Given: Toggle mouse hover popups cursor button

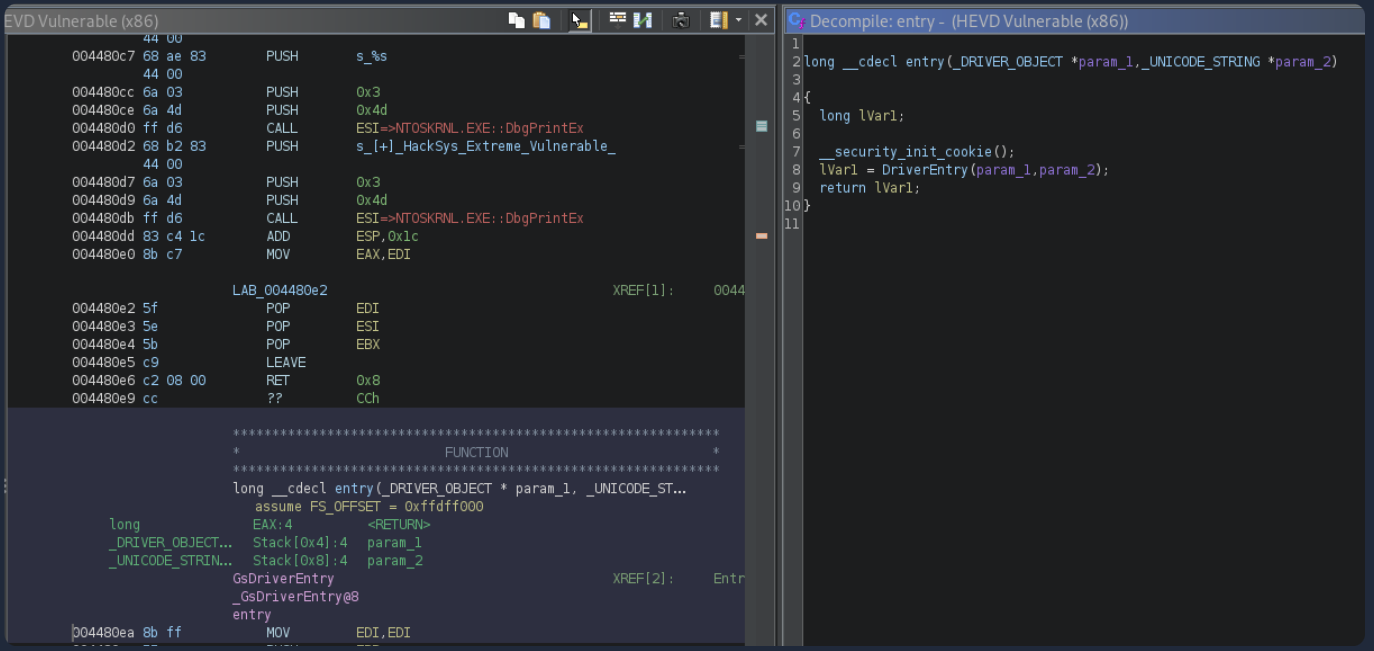Looking at the screenshot, I should 579,20.
